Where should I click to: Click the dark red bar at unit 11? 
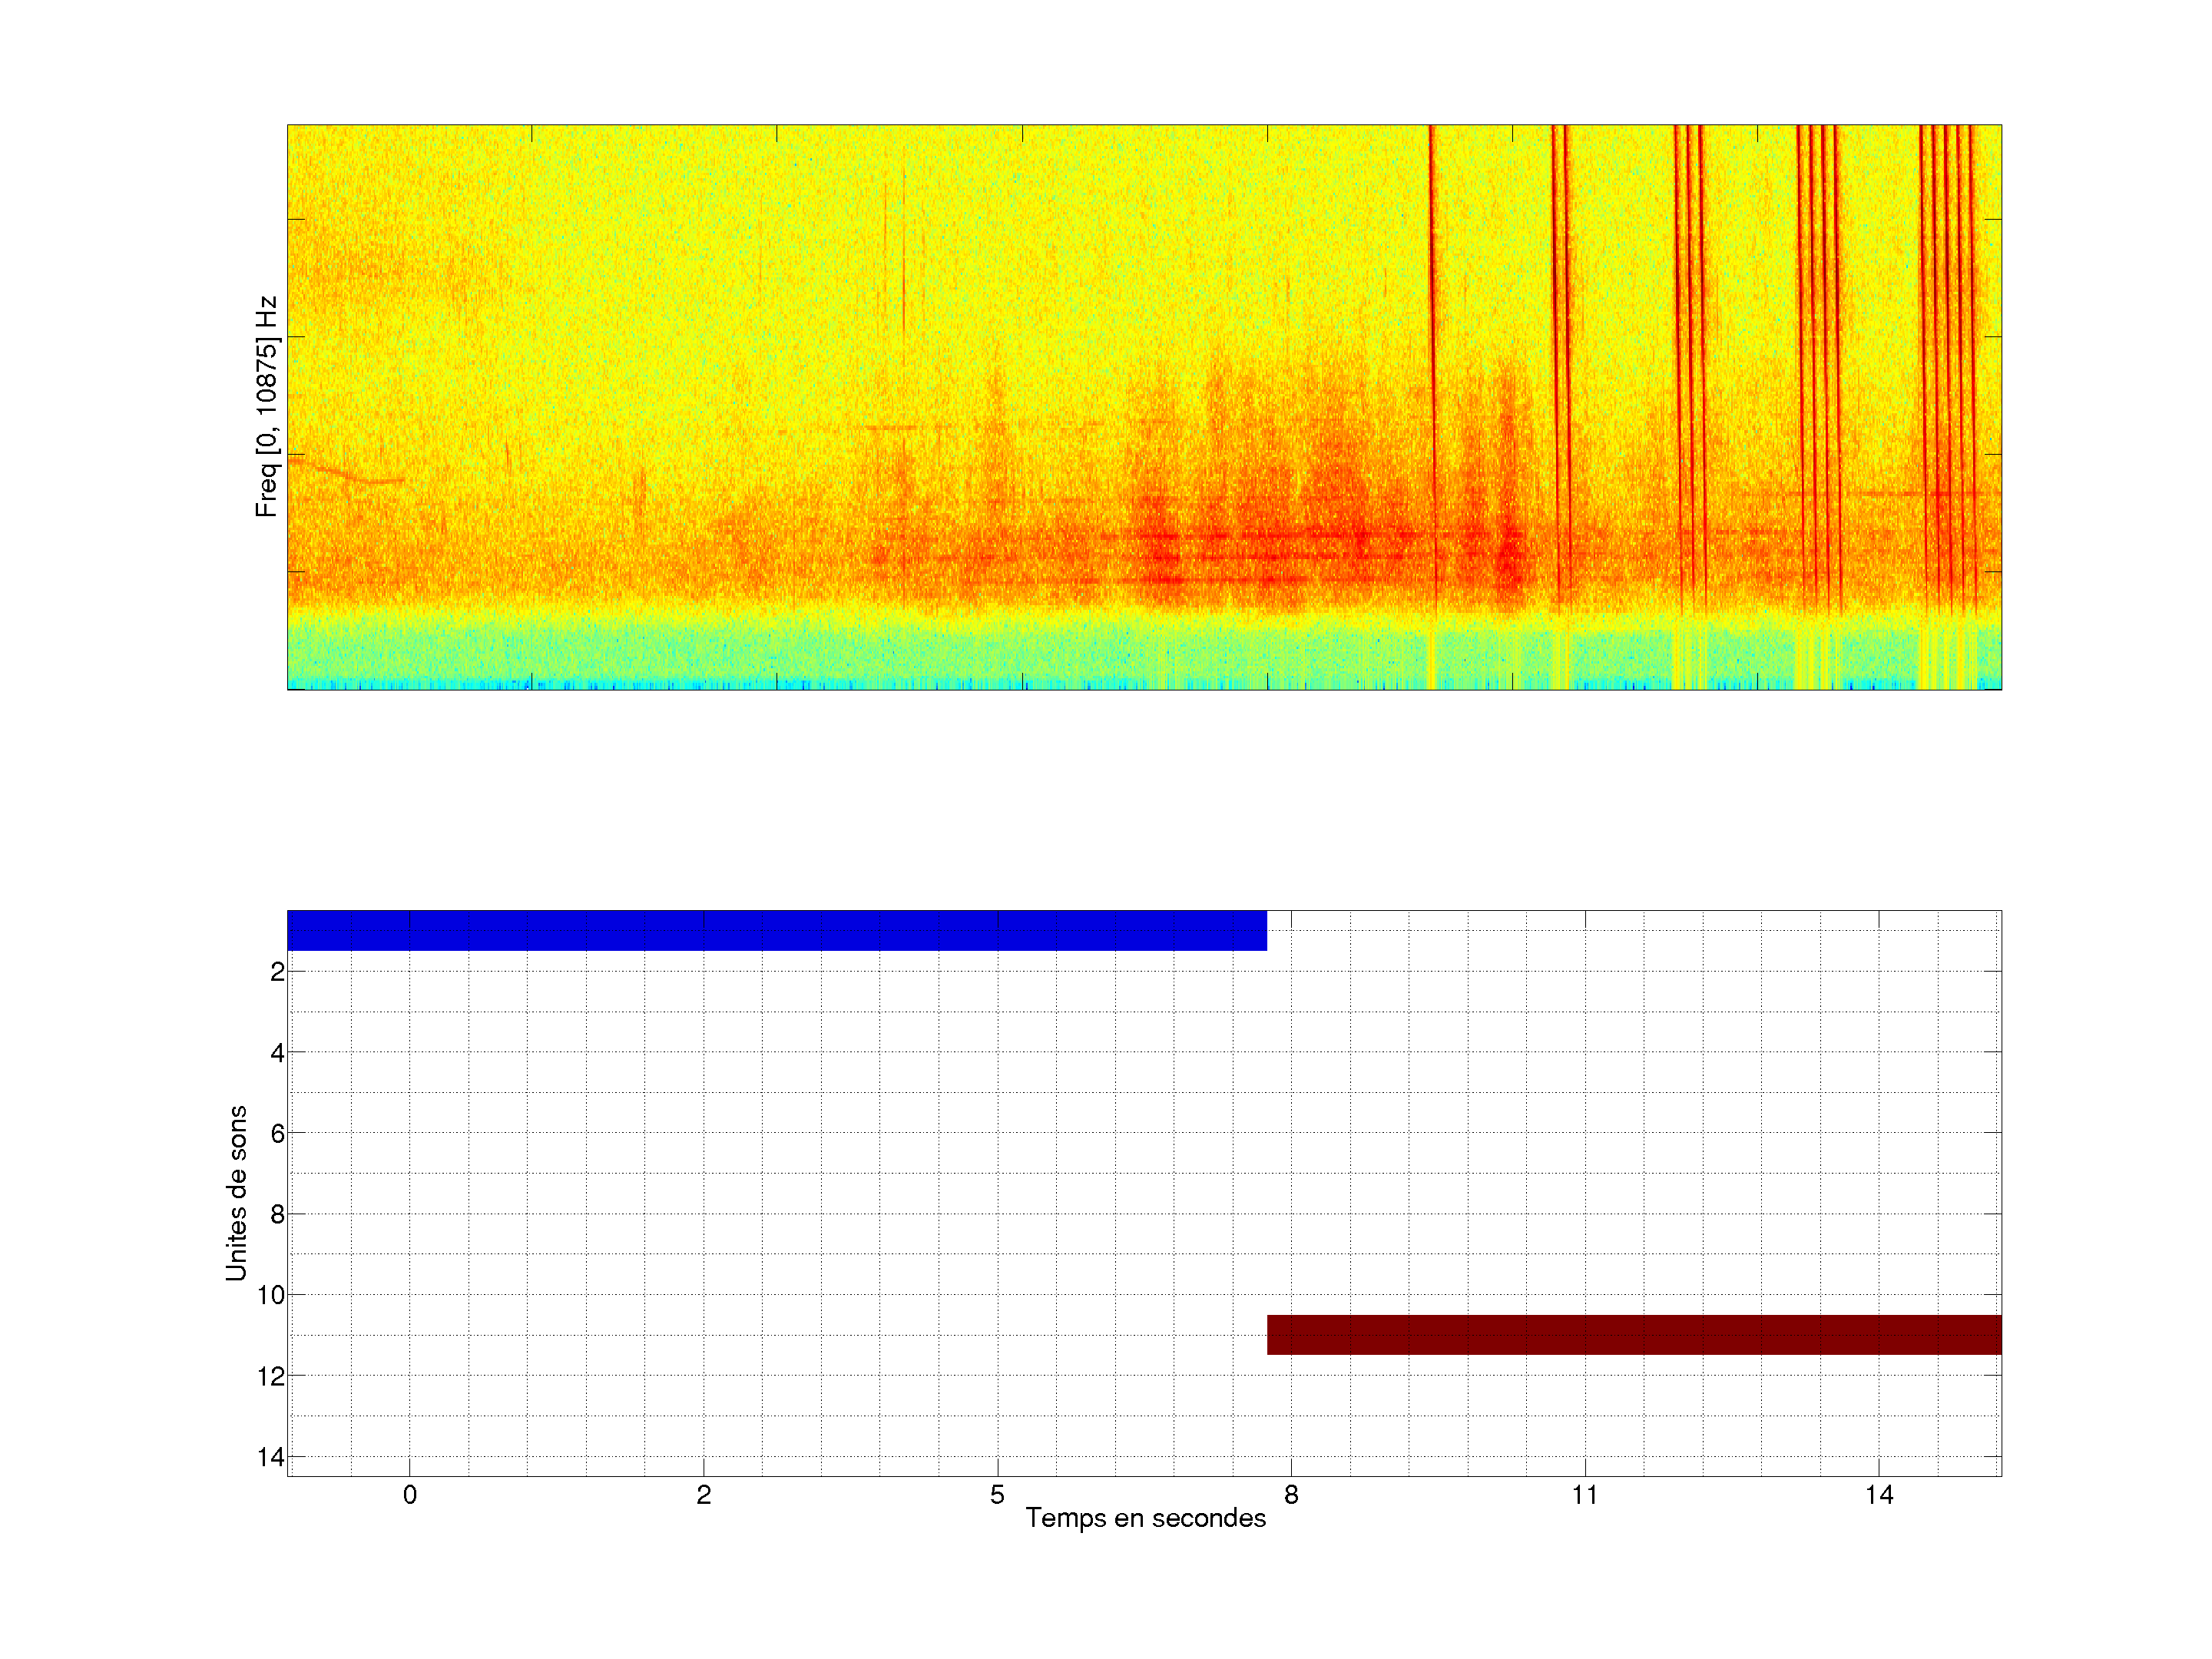tap(1633, 1334)
